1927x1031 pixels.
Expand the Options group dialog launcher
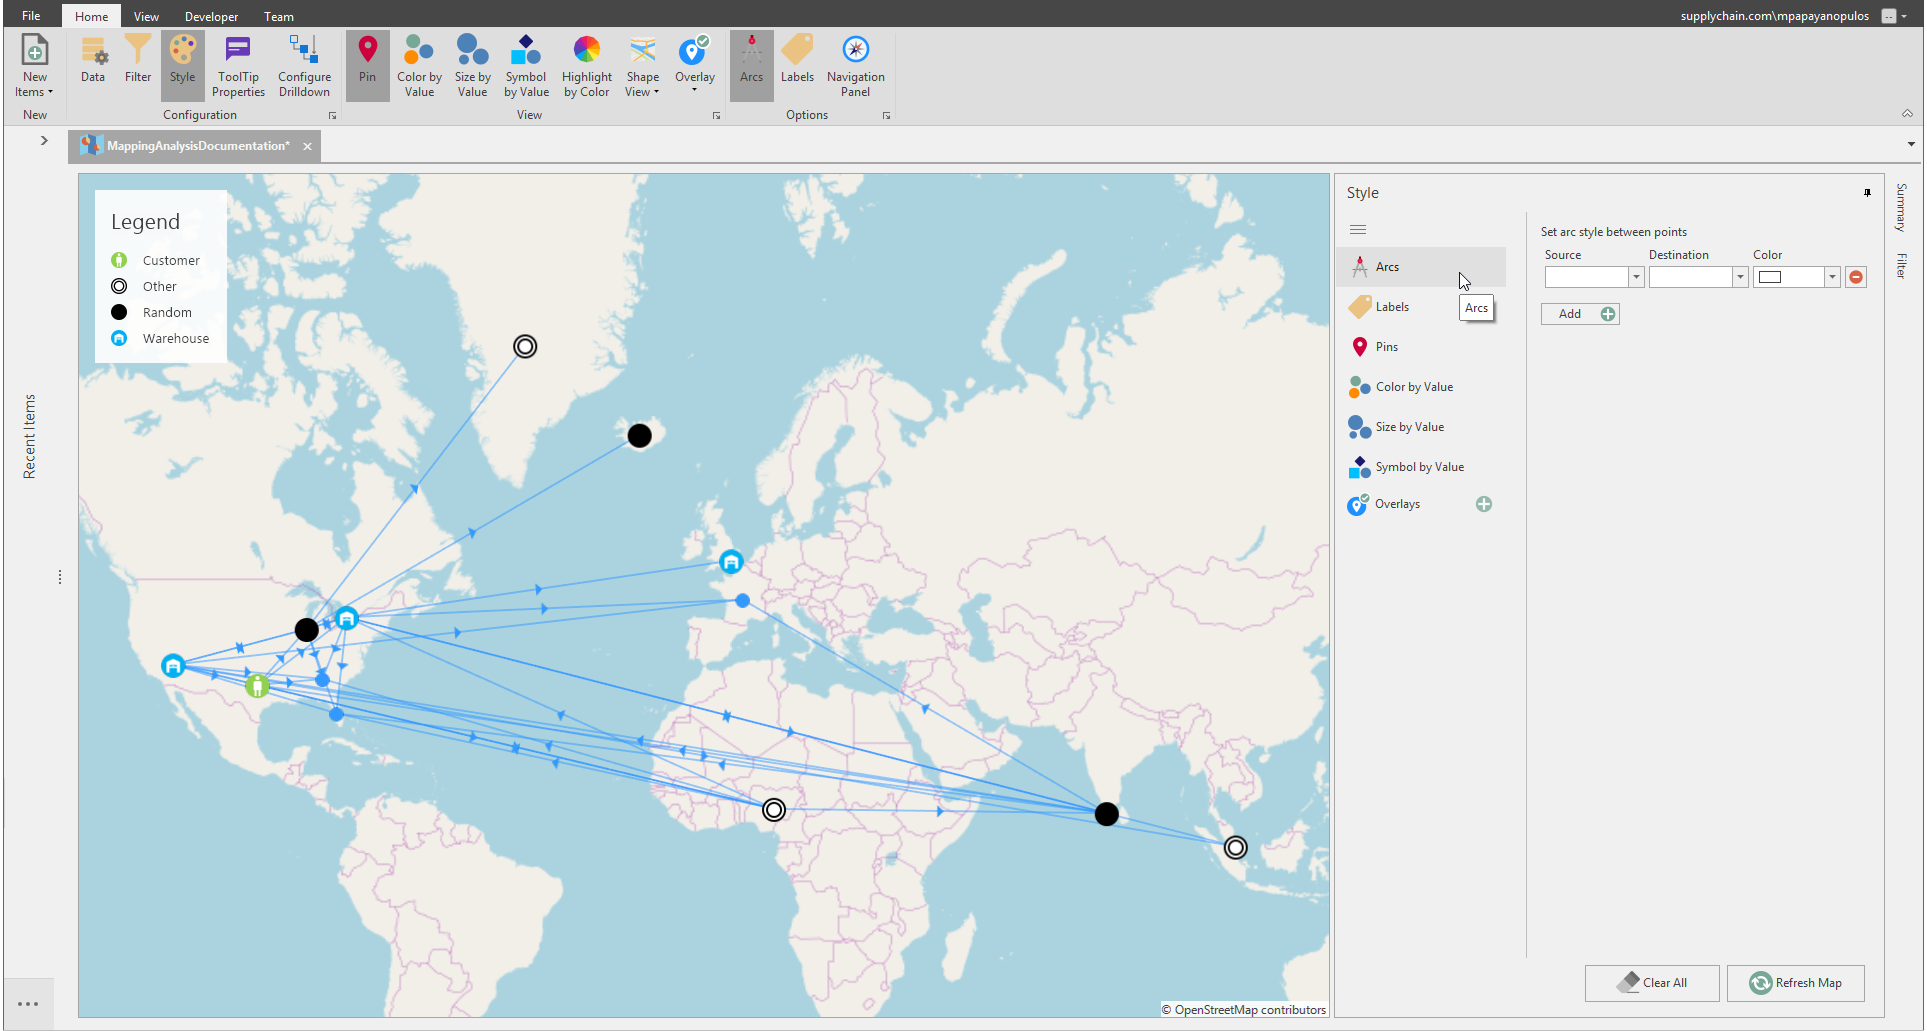tap(886, 116)
